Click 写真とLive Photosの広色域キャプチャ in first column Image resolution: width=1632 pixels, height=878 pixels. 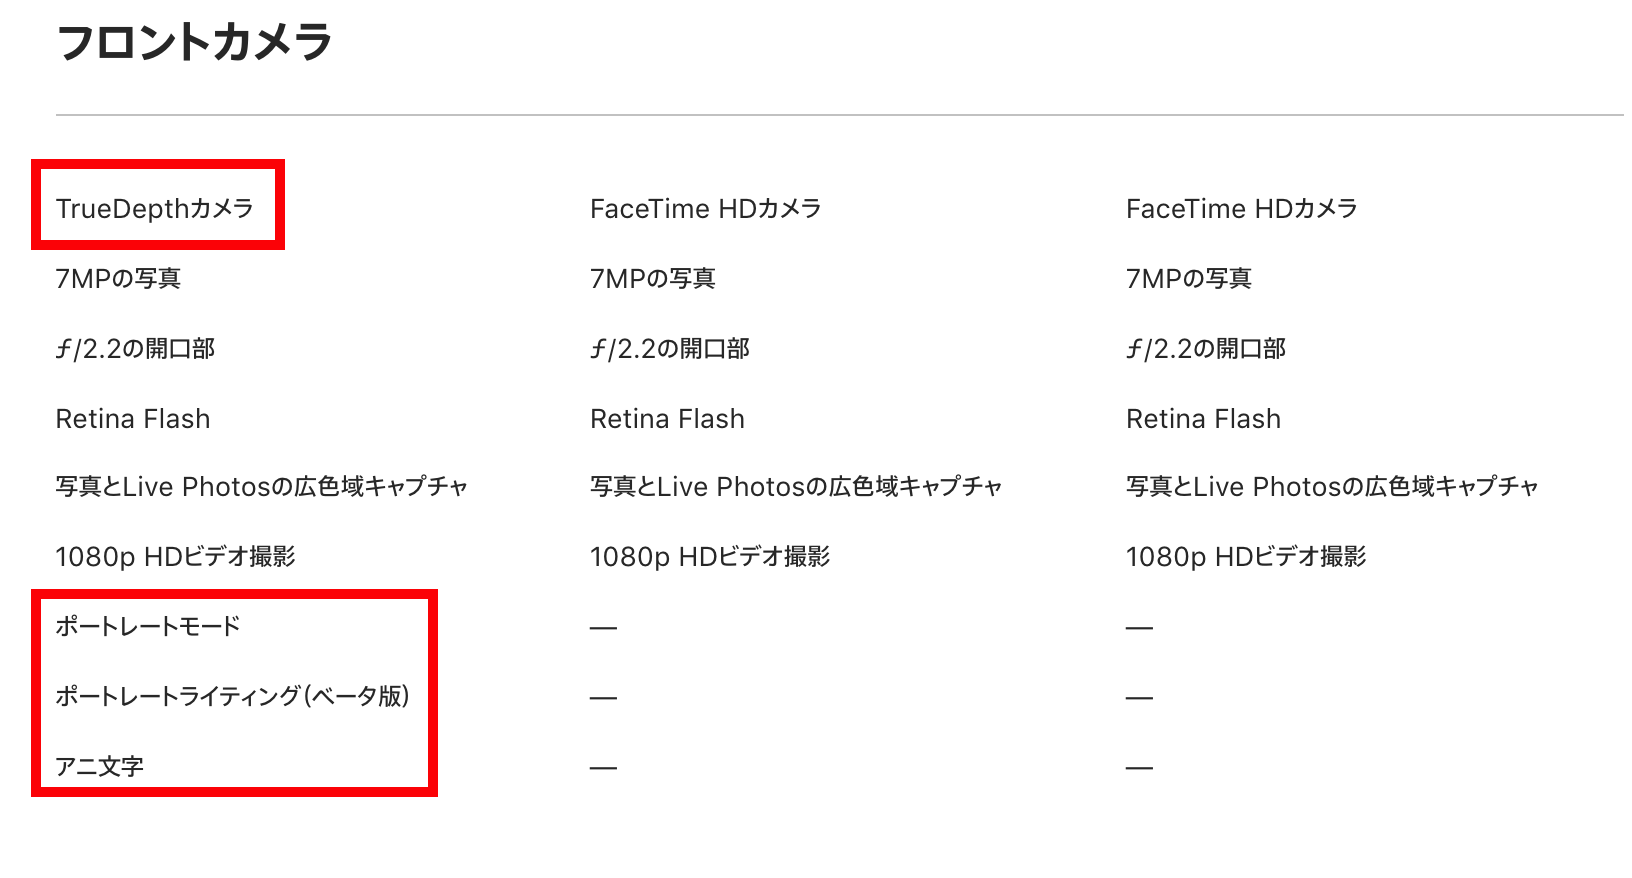pyautogui.click(x=262, y=486)
